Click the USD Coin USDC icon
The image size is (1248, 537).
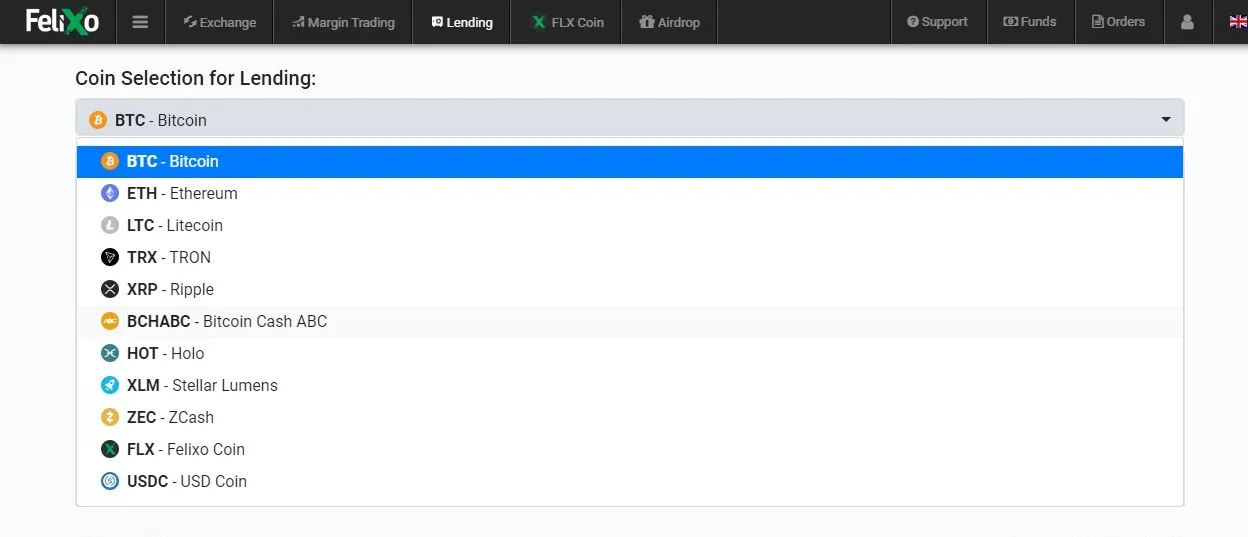110,481
